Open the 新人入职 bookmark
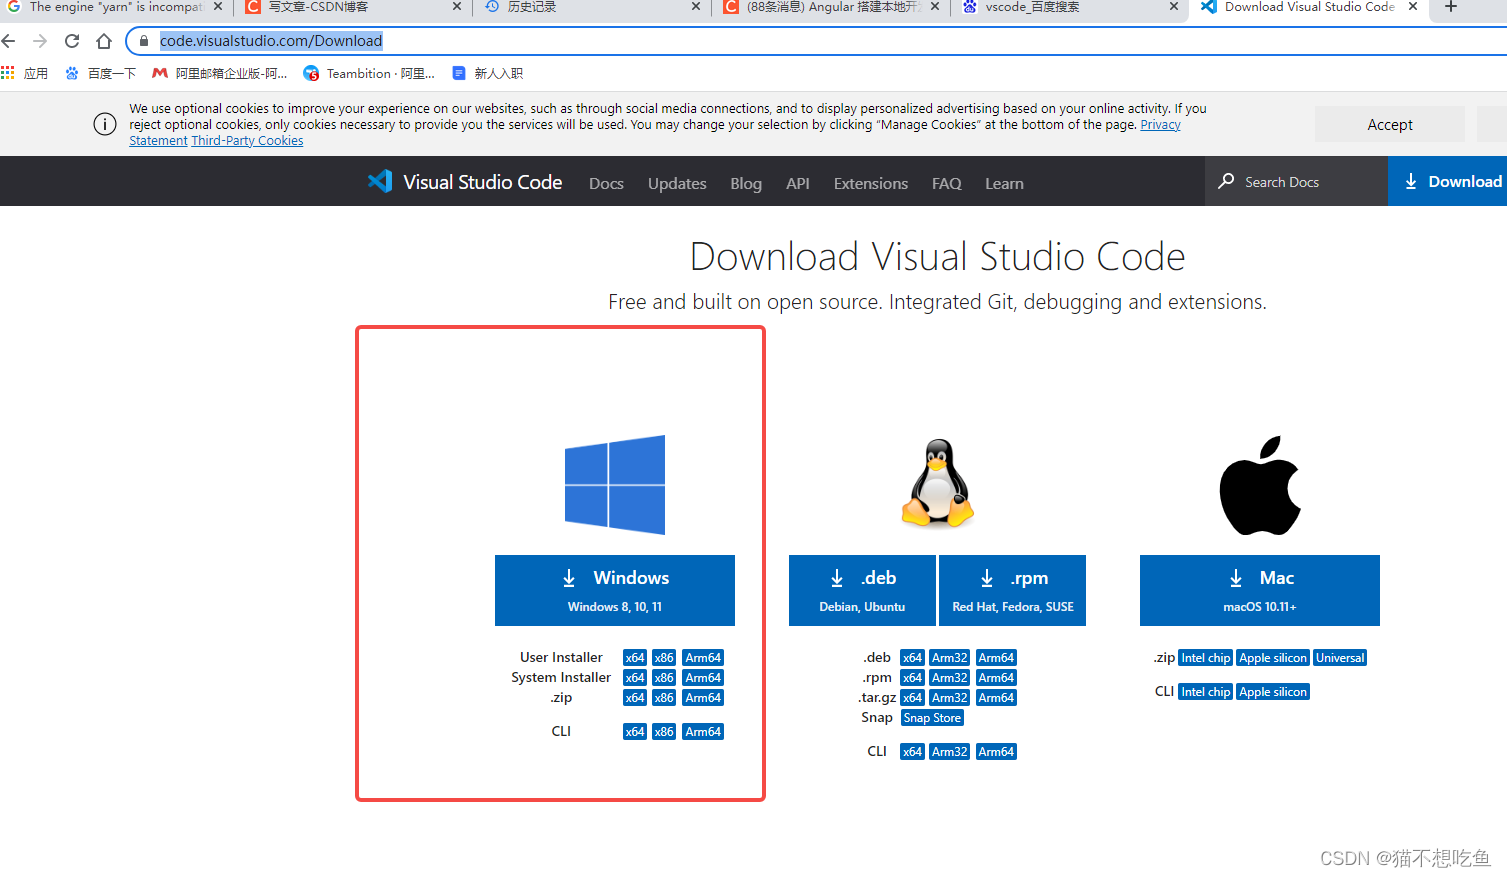Viewport: 1507px width, 877px height. pyautogui.click(x=488, y=73)
